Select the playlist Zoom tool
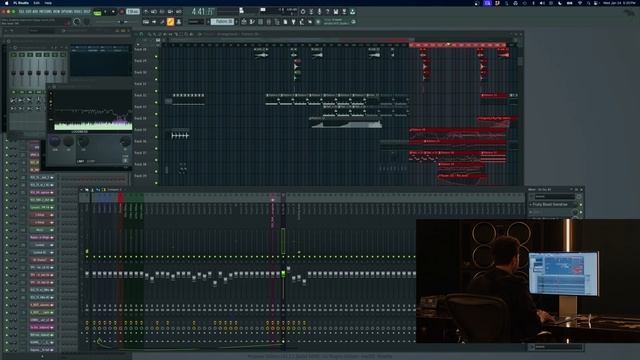The width and height of the screenshot is (640, 360). pos(186,34)
